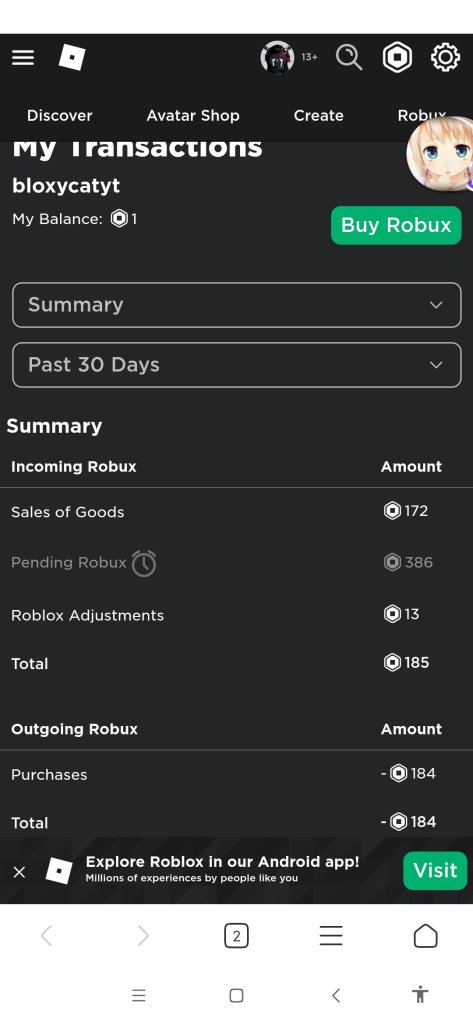473x1024 pixels.
Task: Switch to the Avatar Shop tab
Action: [193, 116]
